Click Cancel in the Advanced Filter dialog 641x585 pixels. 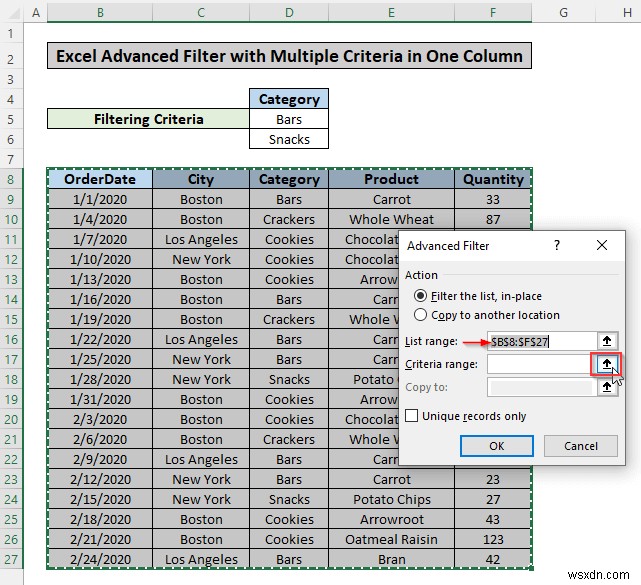click(580, 446)
